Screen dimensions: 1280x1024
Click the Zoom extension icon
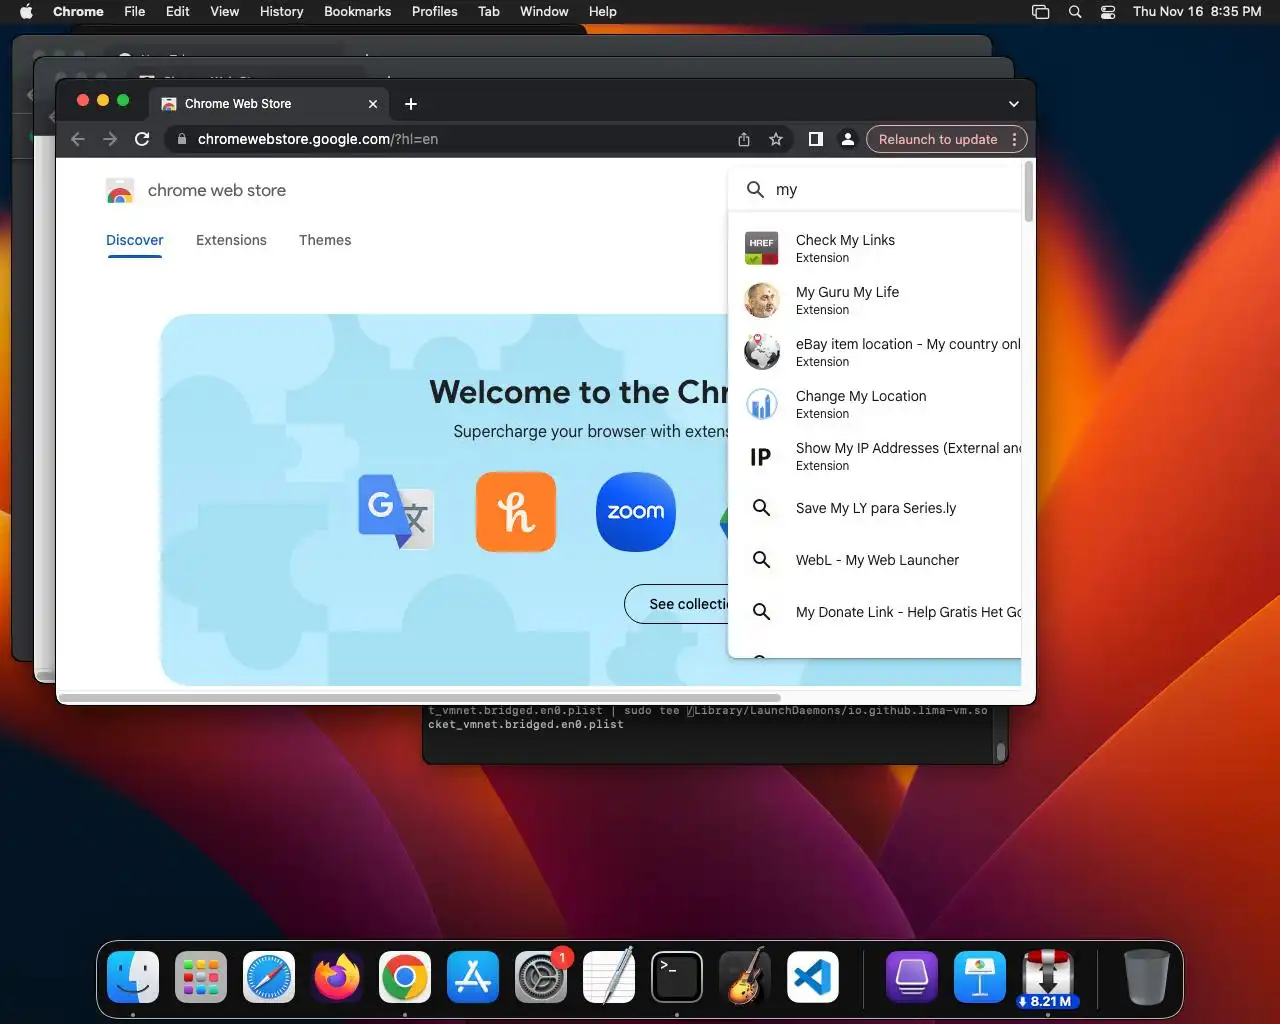(x=636, y=511)
